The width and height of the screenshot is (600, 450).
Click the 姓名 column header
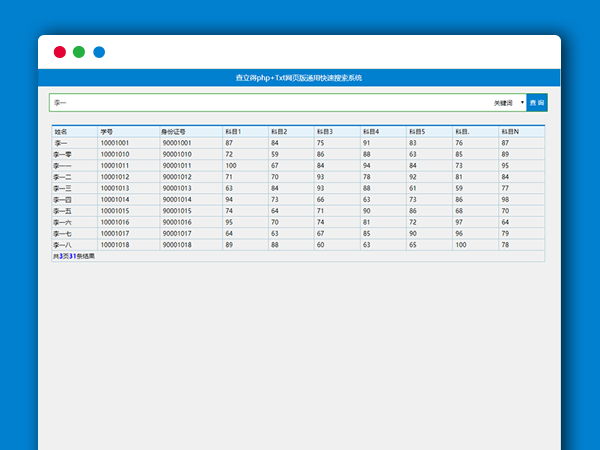61,131
